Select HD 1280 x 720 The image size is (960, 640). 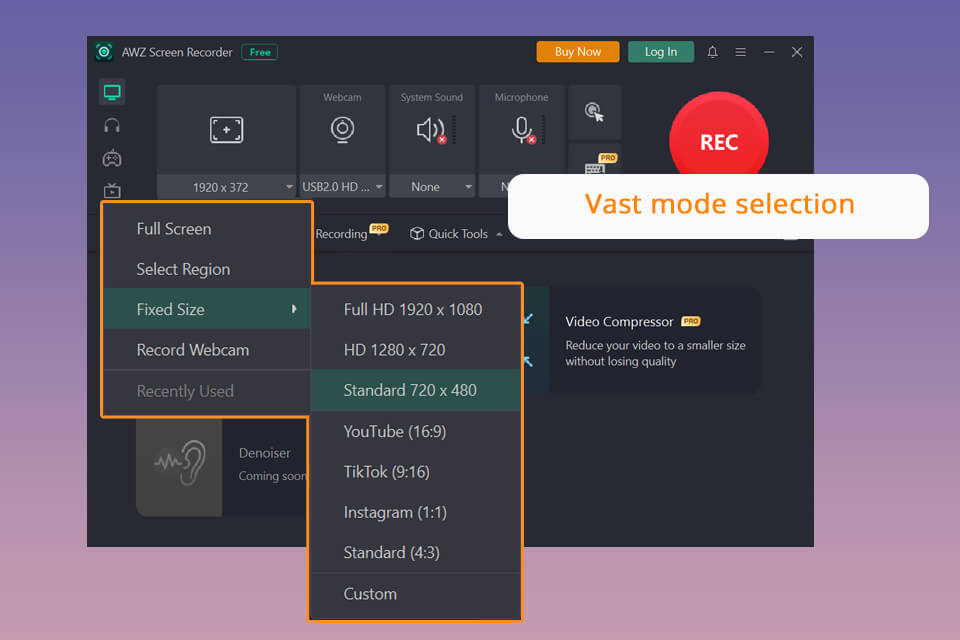415,350
